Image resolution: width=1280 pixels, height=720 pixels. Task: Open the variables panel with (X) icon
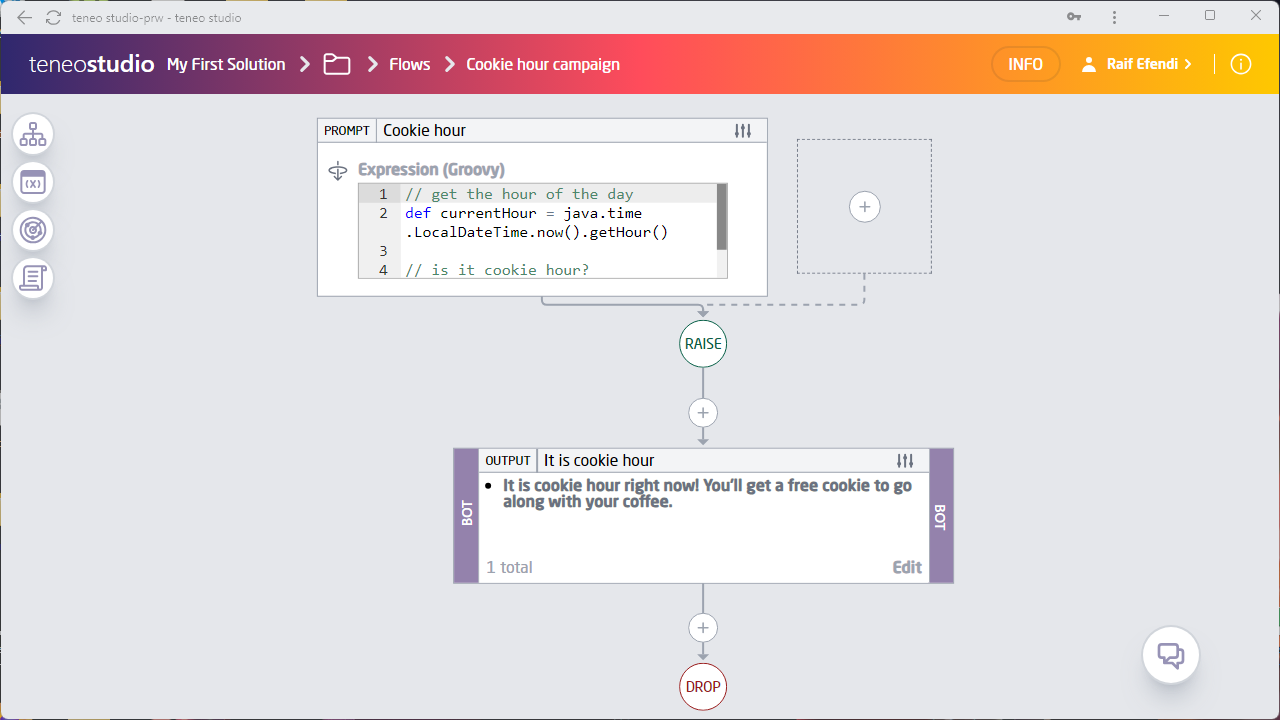33,181
